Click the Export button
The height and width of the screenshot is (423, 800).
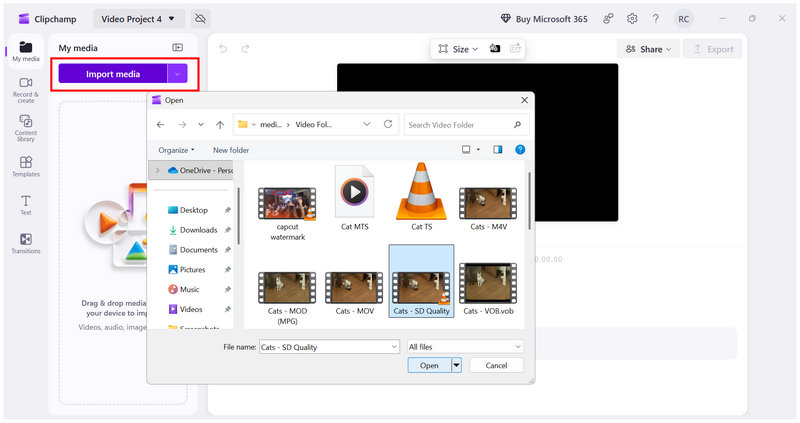point(713,49)
